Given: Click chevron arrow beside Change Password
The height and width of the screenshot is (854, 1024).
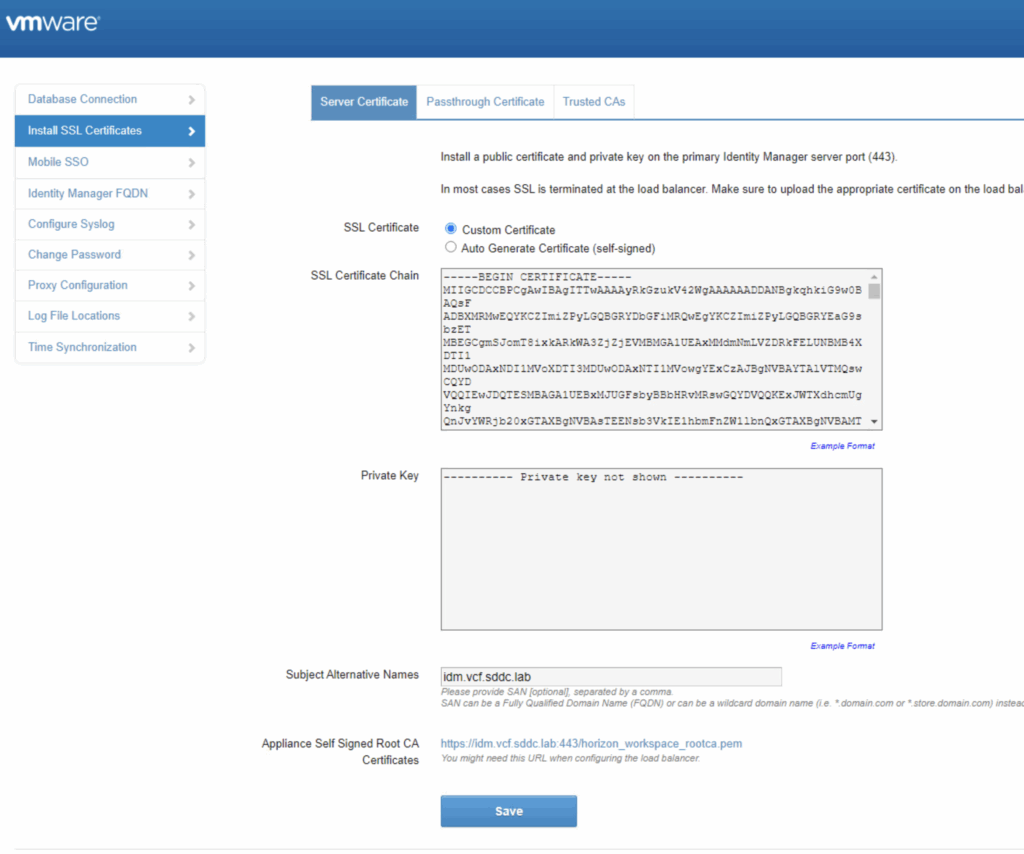Looking at the screenshot, I should [x=191, y=255].
